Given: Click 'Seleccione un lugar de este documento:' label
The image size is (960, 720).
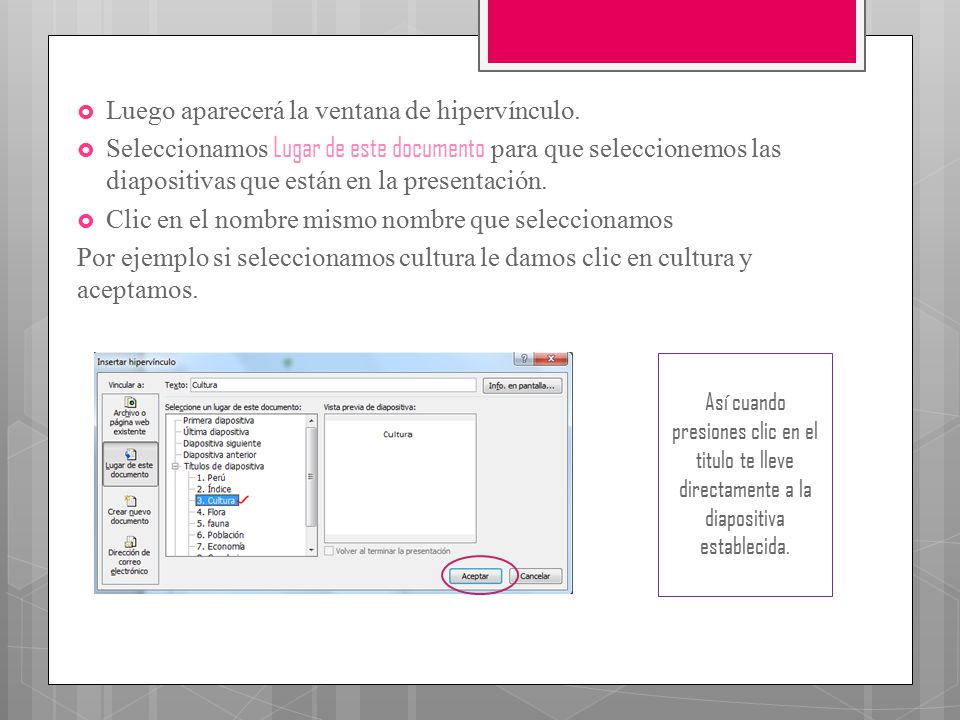Looking at the screenshot, I should coord(233,407).
